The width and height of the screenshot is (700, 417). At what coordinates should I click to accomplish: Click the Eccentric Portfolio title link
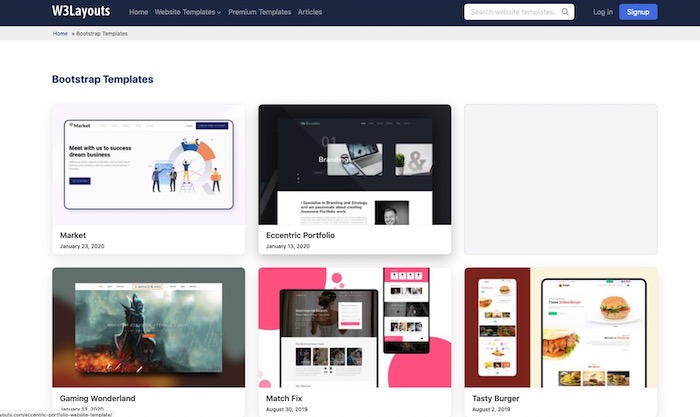pos(300,235)
